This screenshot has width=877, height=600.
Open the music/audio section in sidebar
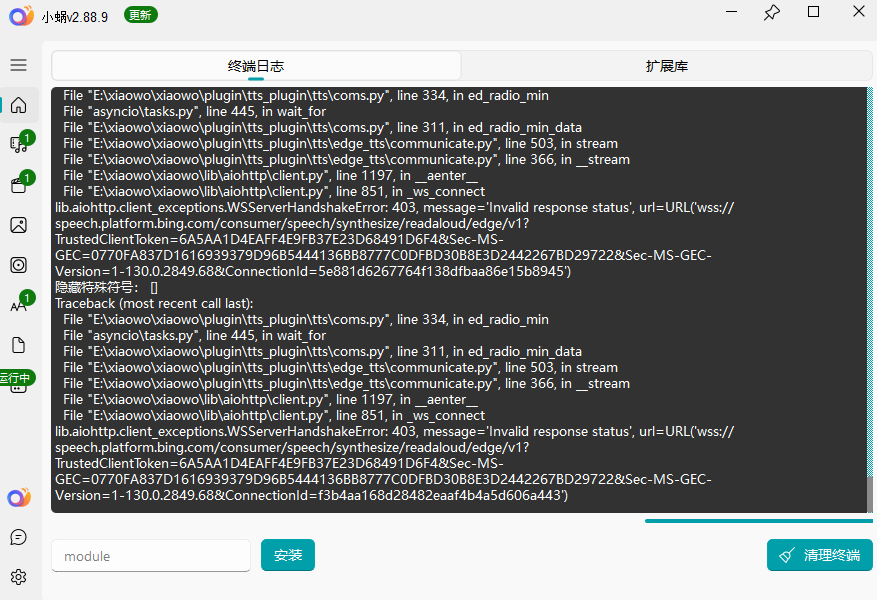pyautogui.click(x=18, y=145)
